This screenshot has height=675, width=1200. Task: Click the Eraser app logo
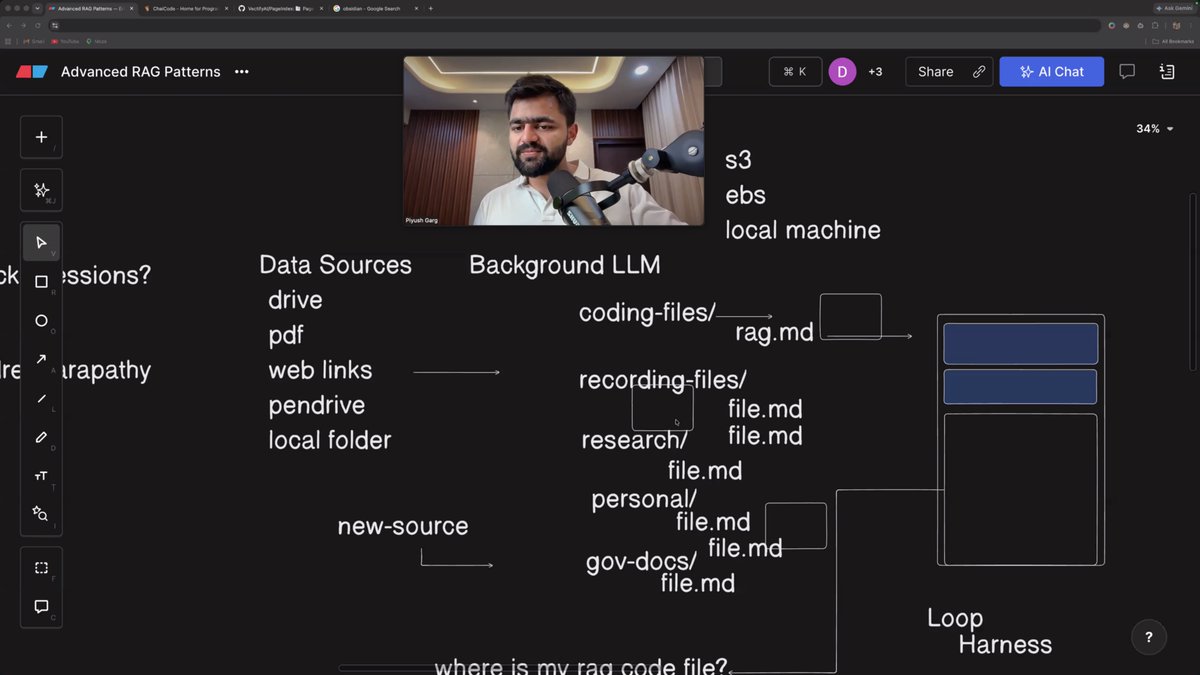[x=32, y=72]
